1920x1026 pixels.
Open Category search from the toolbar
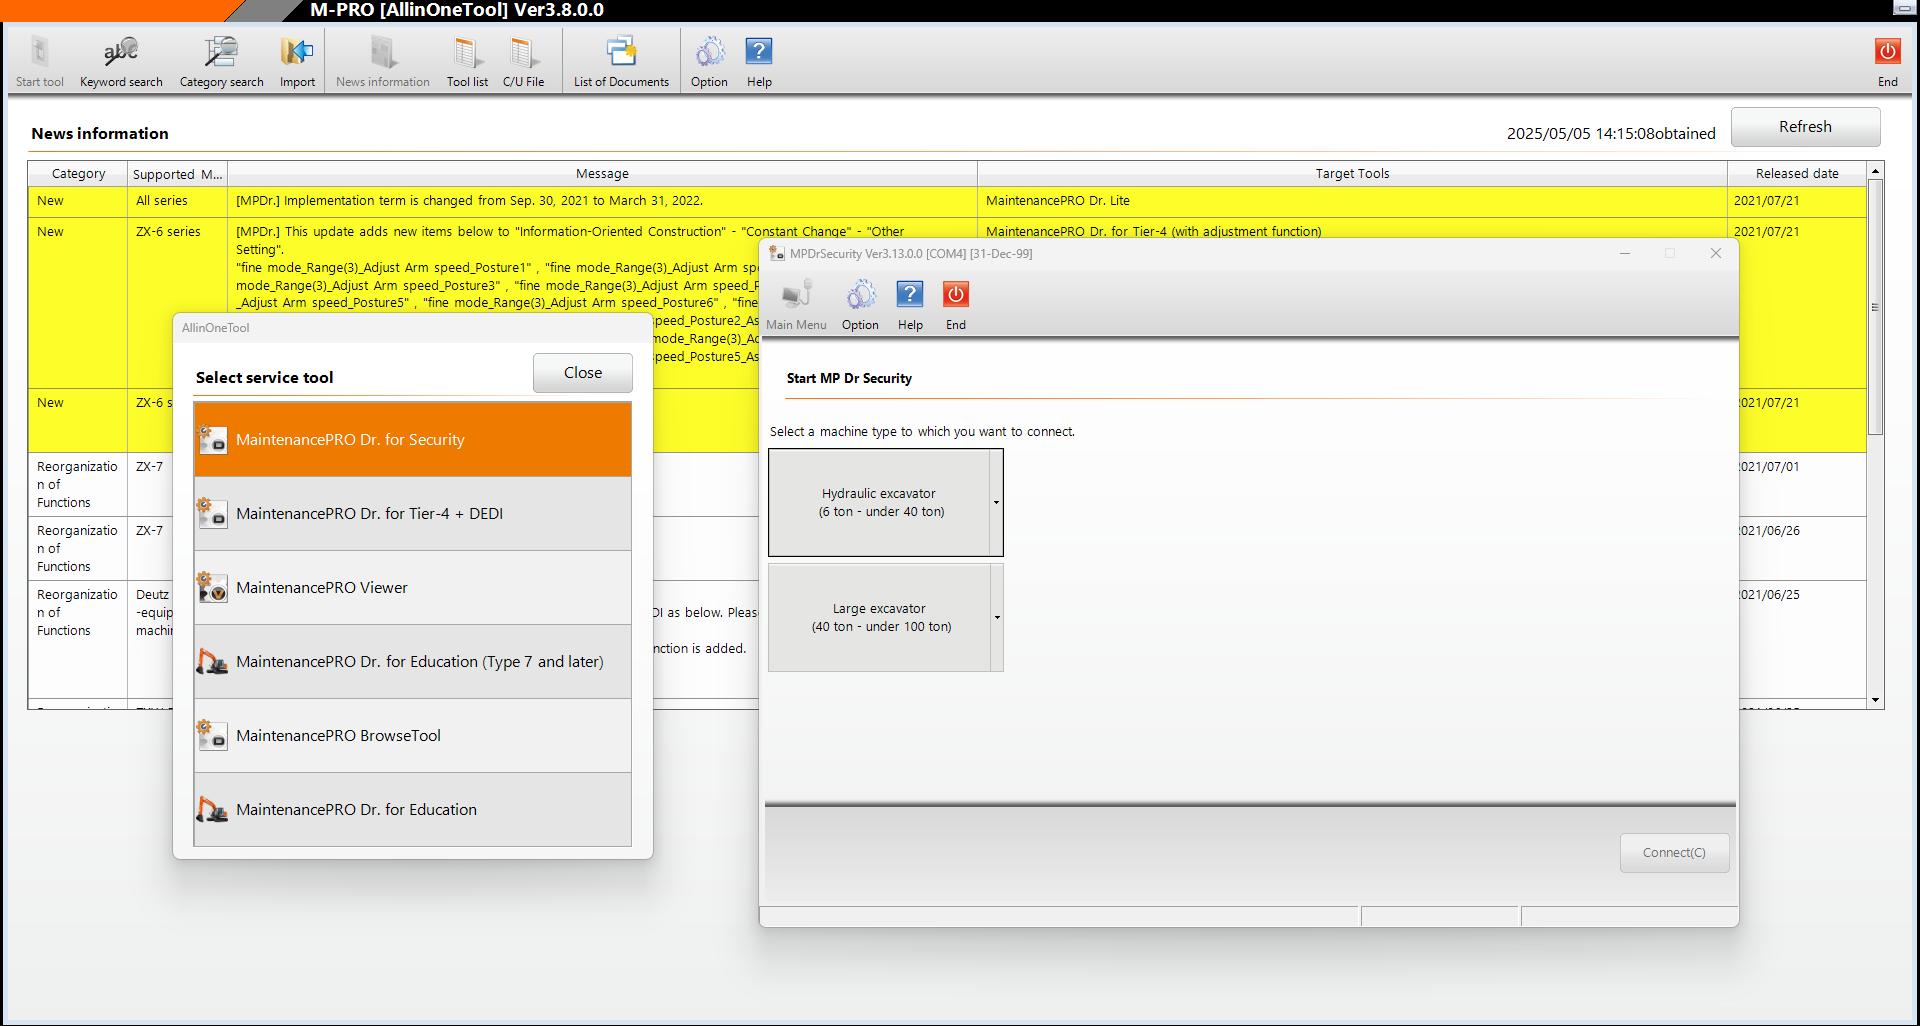click(221, 62)
